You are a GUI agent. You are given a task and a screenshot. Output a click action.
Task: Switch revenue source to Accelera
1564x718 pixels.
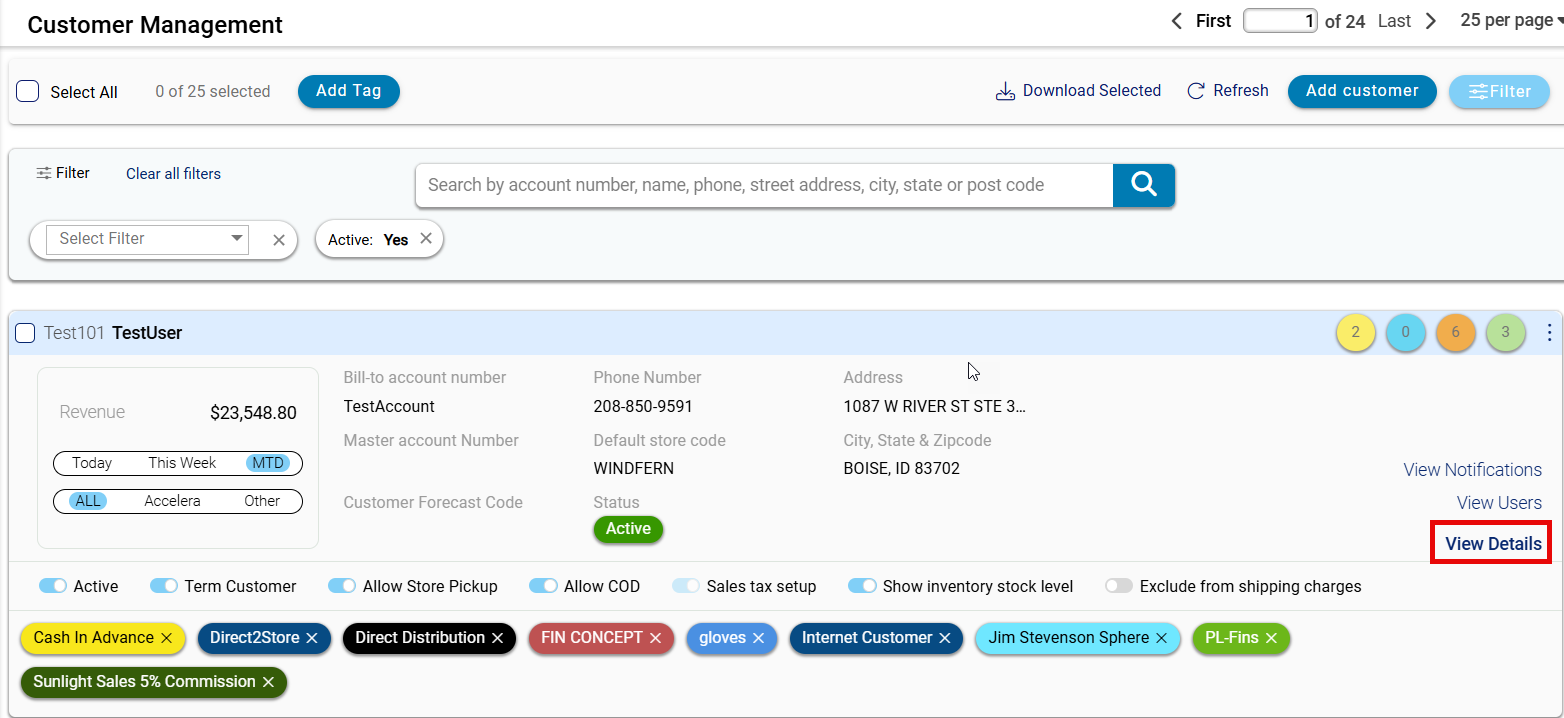(x=172, y=501)
